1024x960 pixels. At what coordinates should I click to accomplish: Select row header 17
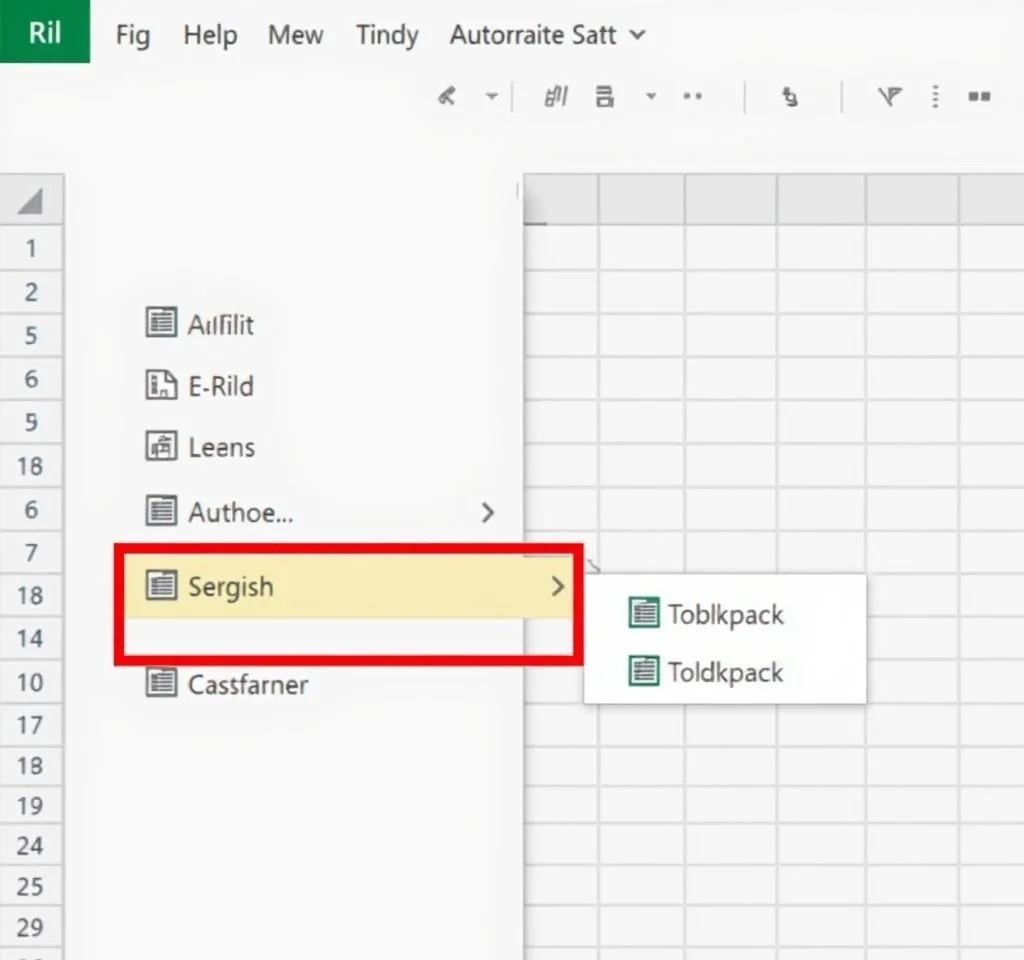tap(30, 723)
